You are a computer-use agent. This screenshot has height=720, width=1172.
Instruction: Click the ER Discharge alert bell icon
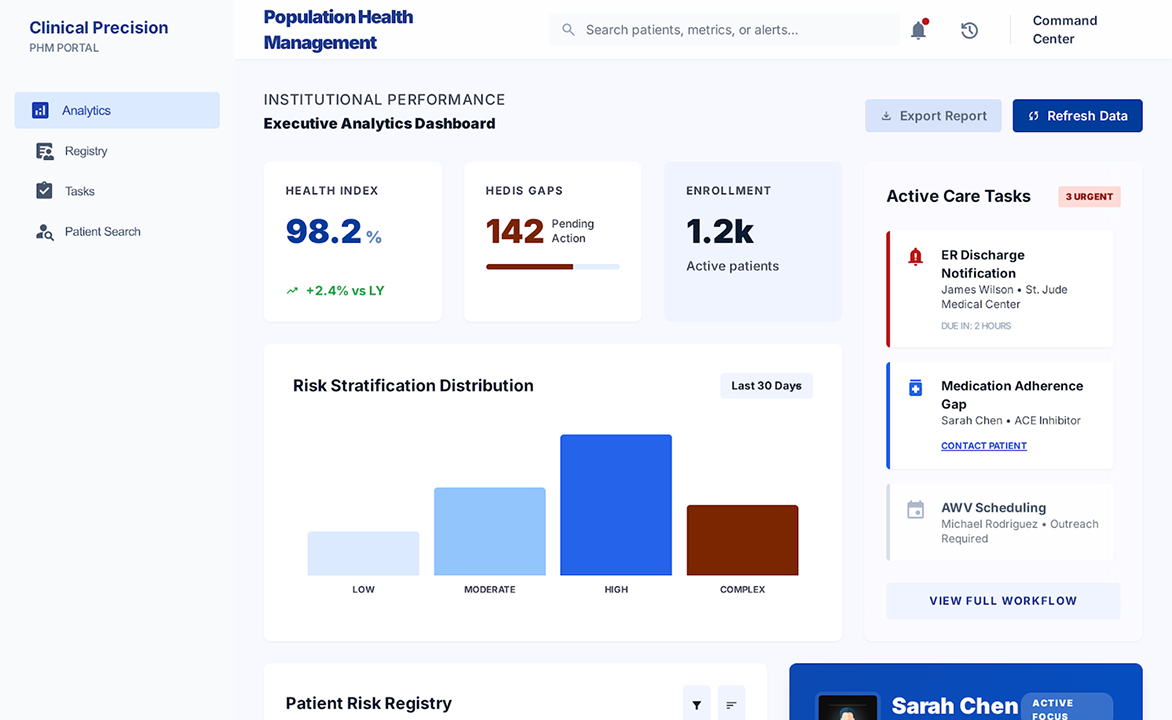[x=915, y=256]
